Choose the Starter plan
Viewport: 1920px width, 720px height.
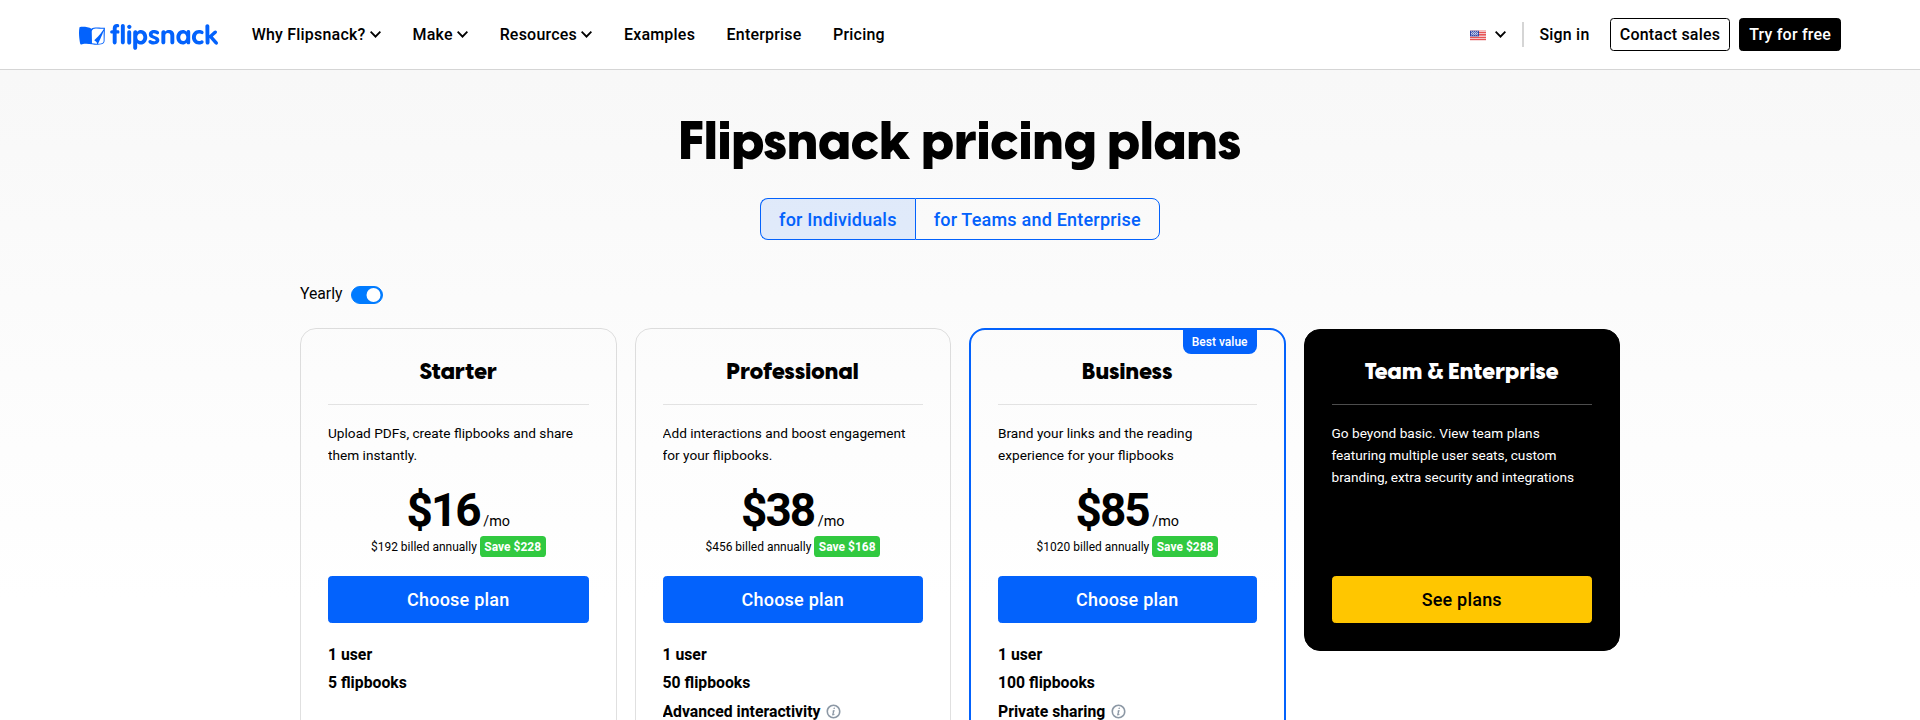458,599
